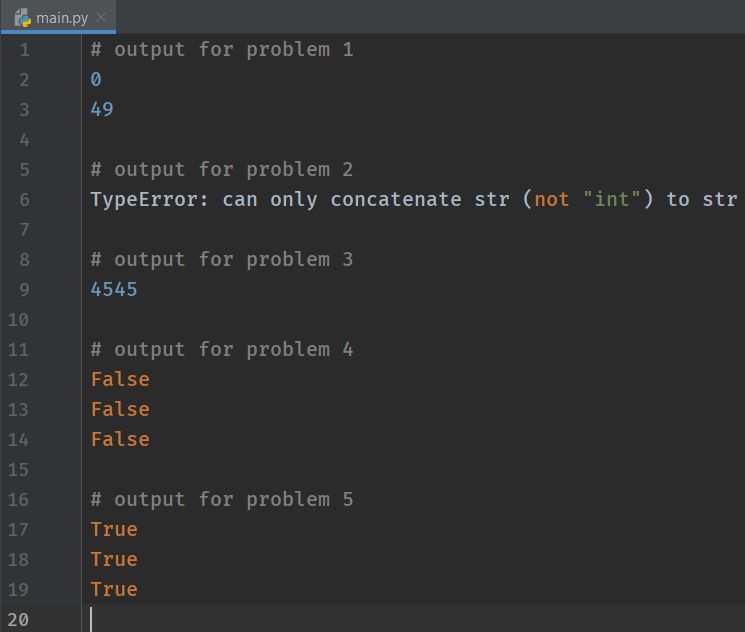Click the True value on line 18
The image size is (745, 632).
[x=114, y=559]
